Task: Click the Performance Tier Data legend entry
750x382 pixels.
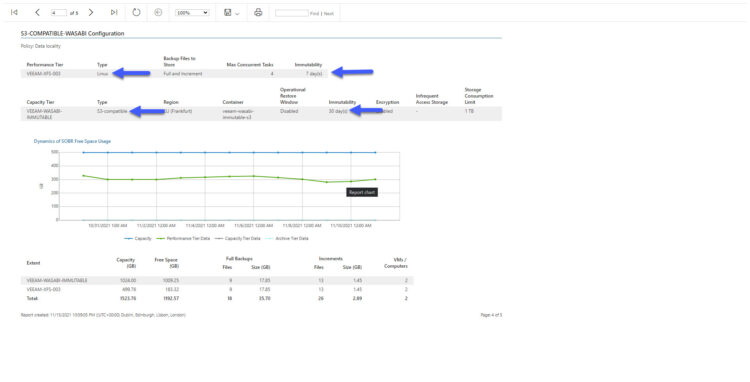Action: point(183,239)
